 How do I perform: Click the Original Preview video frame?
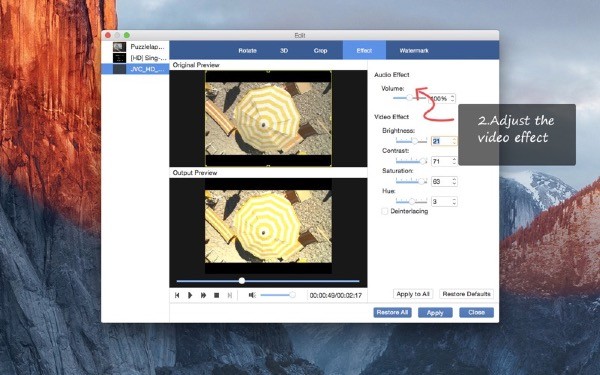coord(268,118)
